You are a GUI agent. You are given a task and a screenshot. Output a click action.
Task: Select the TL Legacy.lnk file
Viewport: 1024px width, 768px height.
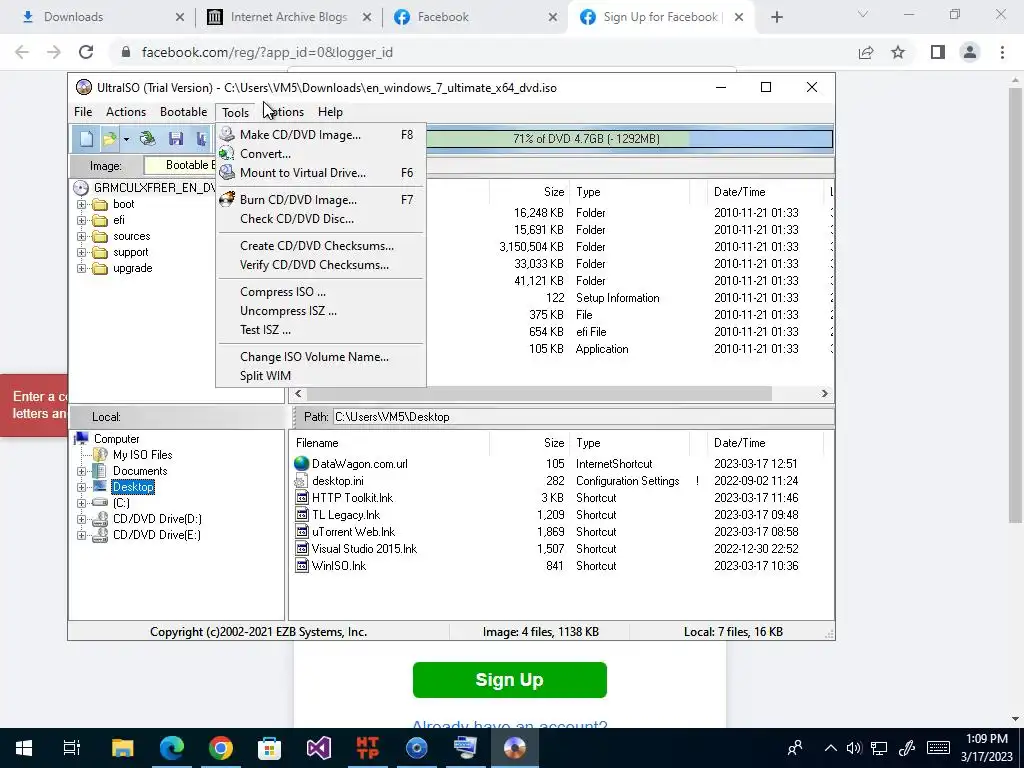(345, 515)
